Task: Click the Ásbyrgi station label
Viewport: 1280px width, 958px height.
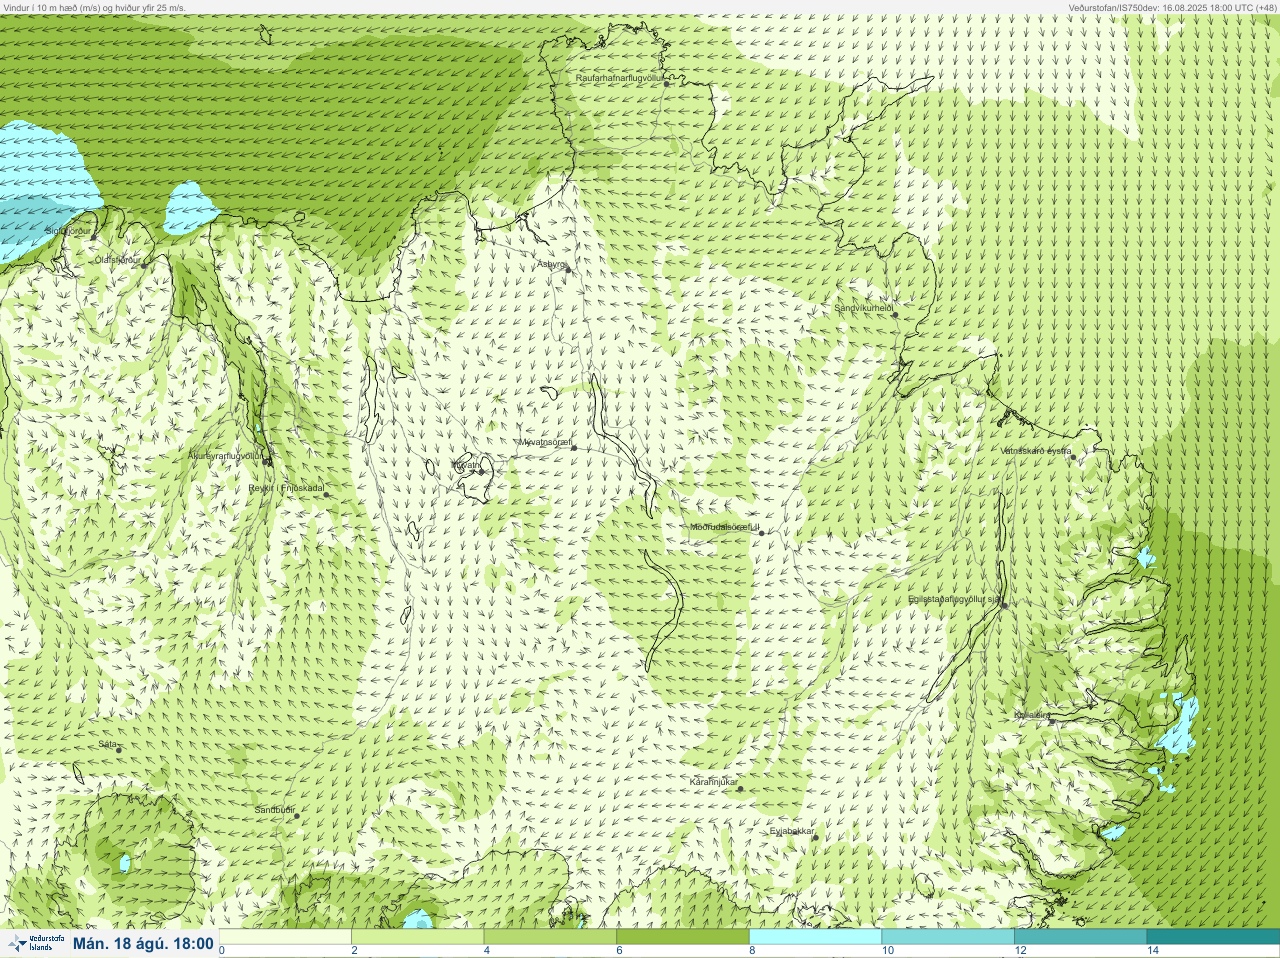Action: click(551, 264)
